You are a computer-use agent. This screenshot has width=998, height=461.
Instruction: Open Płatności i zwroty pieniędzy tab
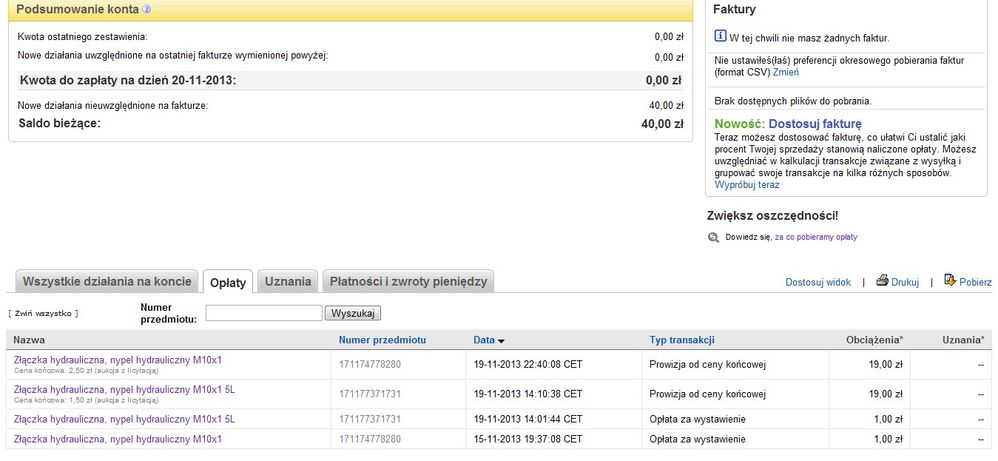408,282
